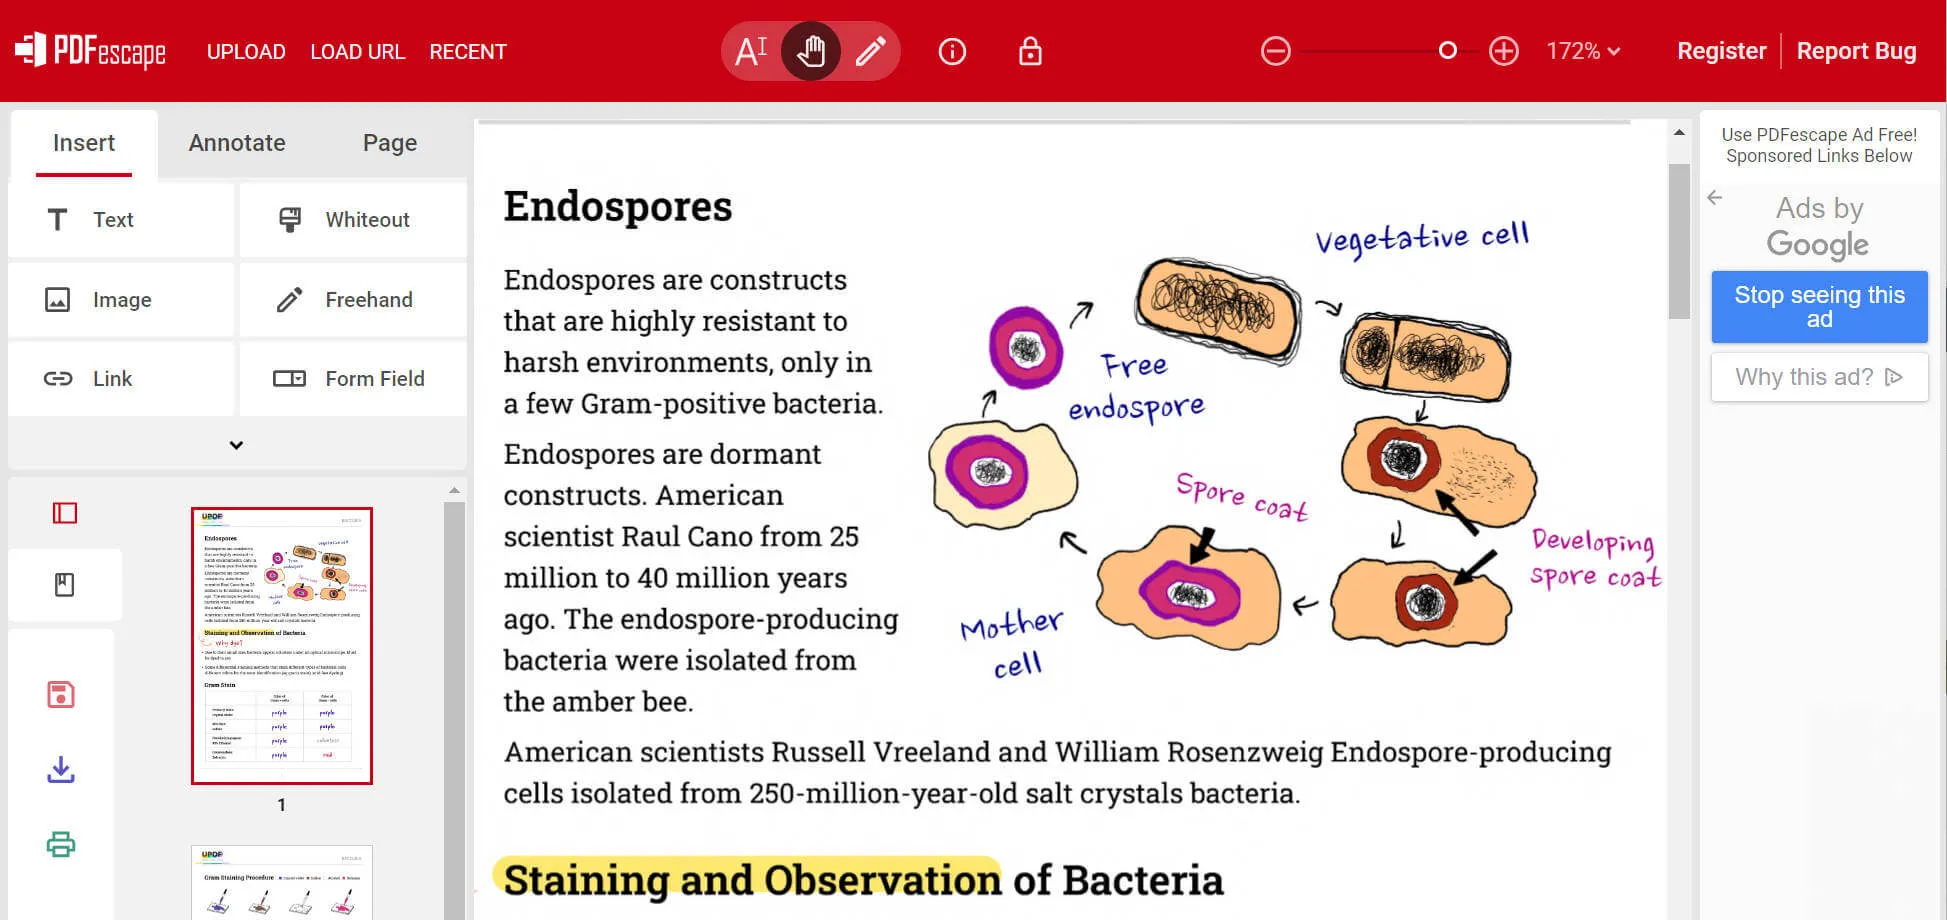Open the 172% zoom dropdown
The width and height of the screenshot is (1947, 920).
[x=1583, y=51]
